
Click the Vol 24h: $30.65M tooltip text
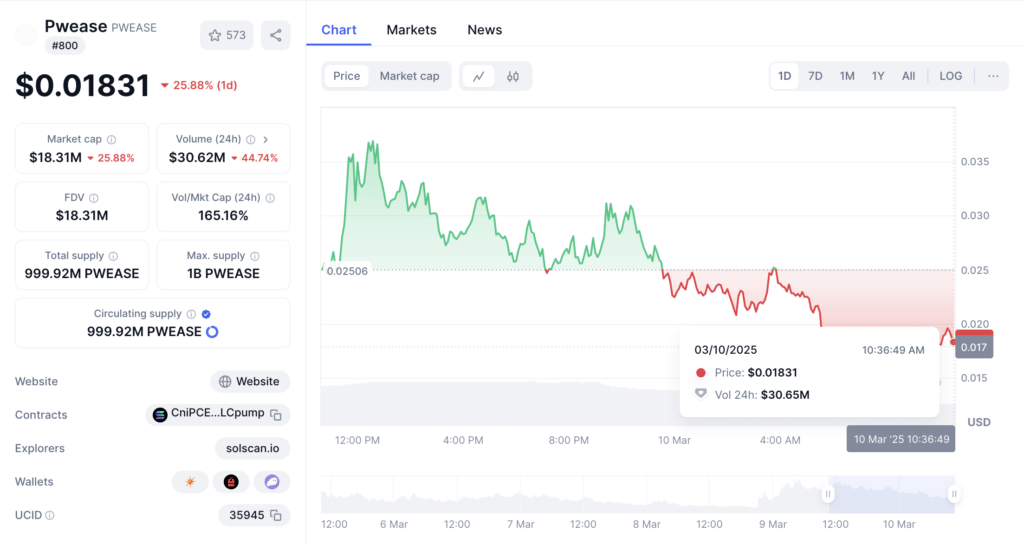pyautogui.click(x=762, y=395)
